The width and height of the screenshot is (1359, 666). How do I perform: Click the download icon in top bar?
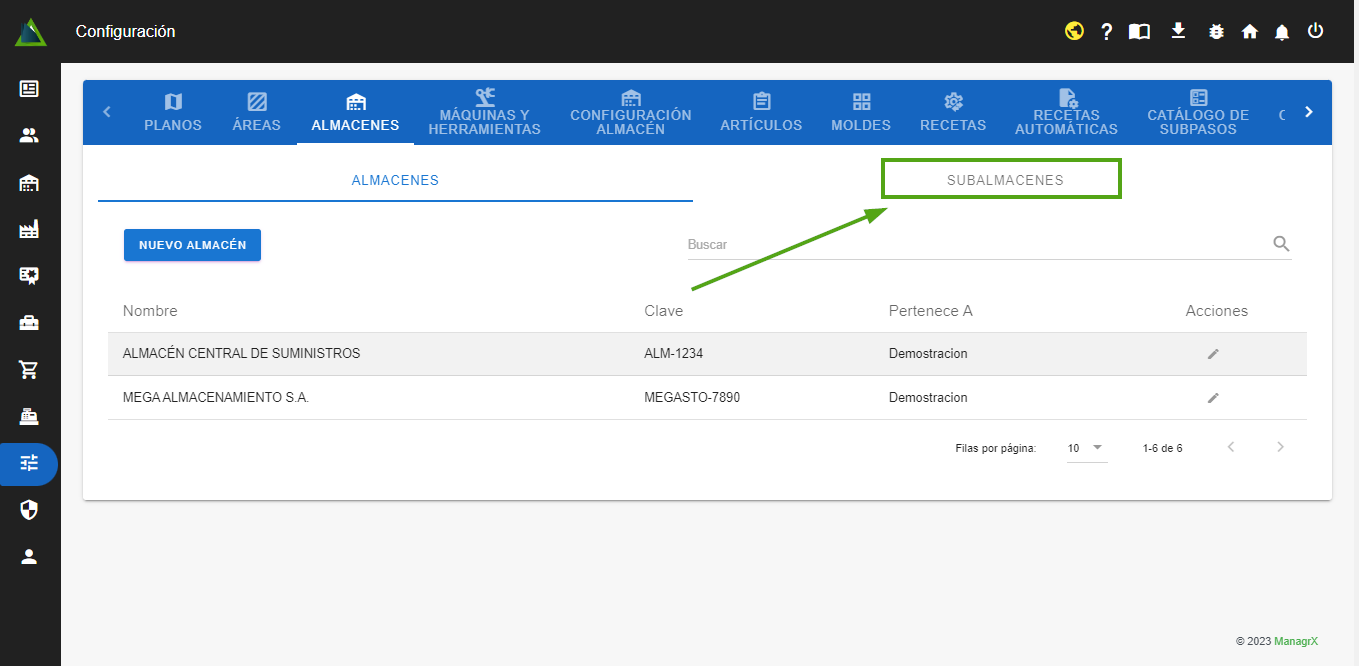tap(1179, 31)
